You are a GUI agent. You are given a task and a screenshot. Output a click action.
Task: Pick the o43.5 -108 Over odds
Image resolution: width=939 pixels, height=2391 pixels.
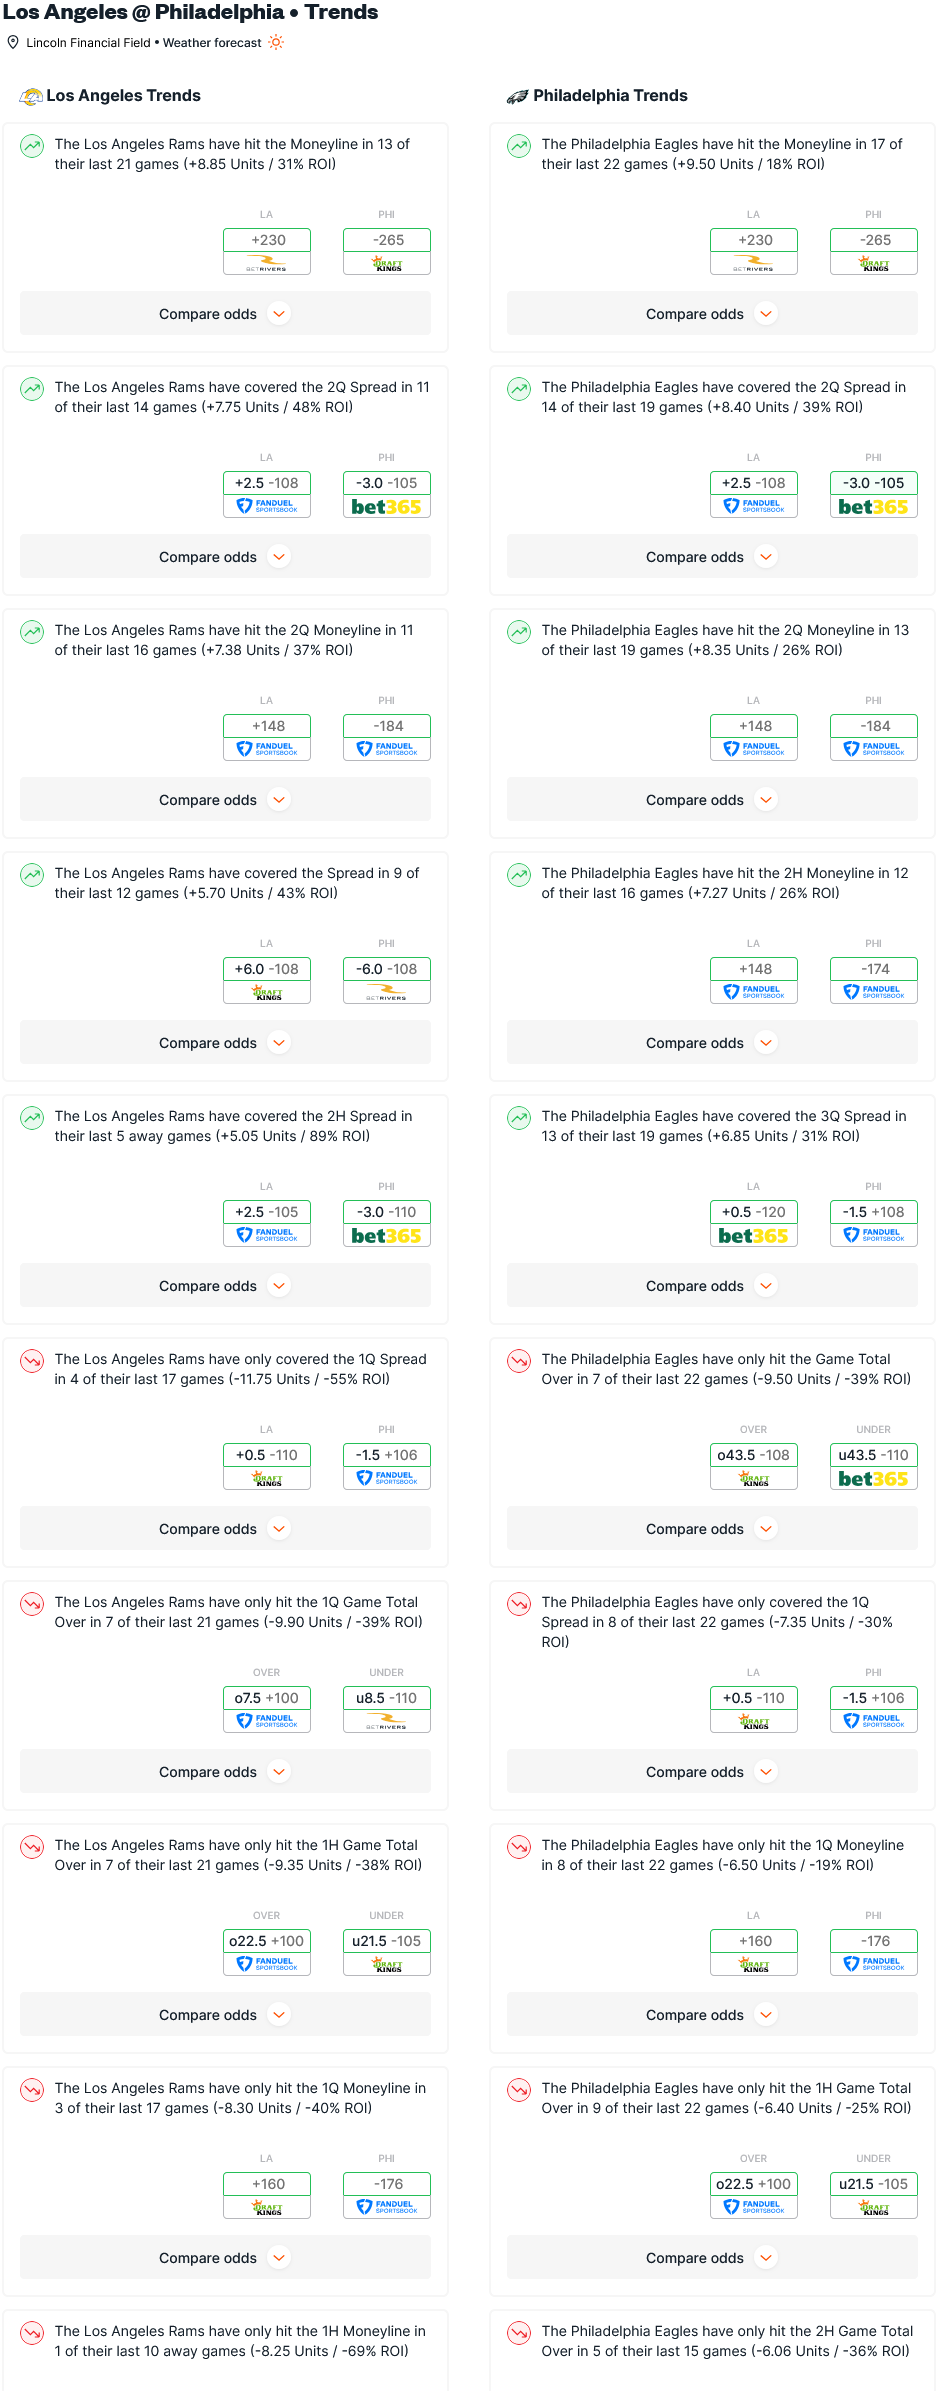[x=754, y=1455]
